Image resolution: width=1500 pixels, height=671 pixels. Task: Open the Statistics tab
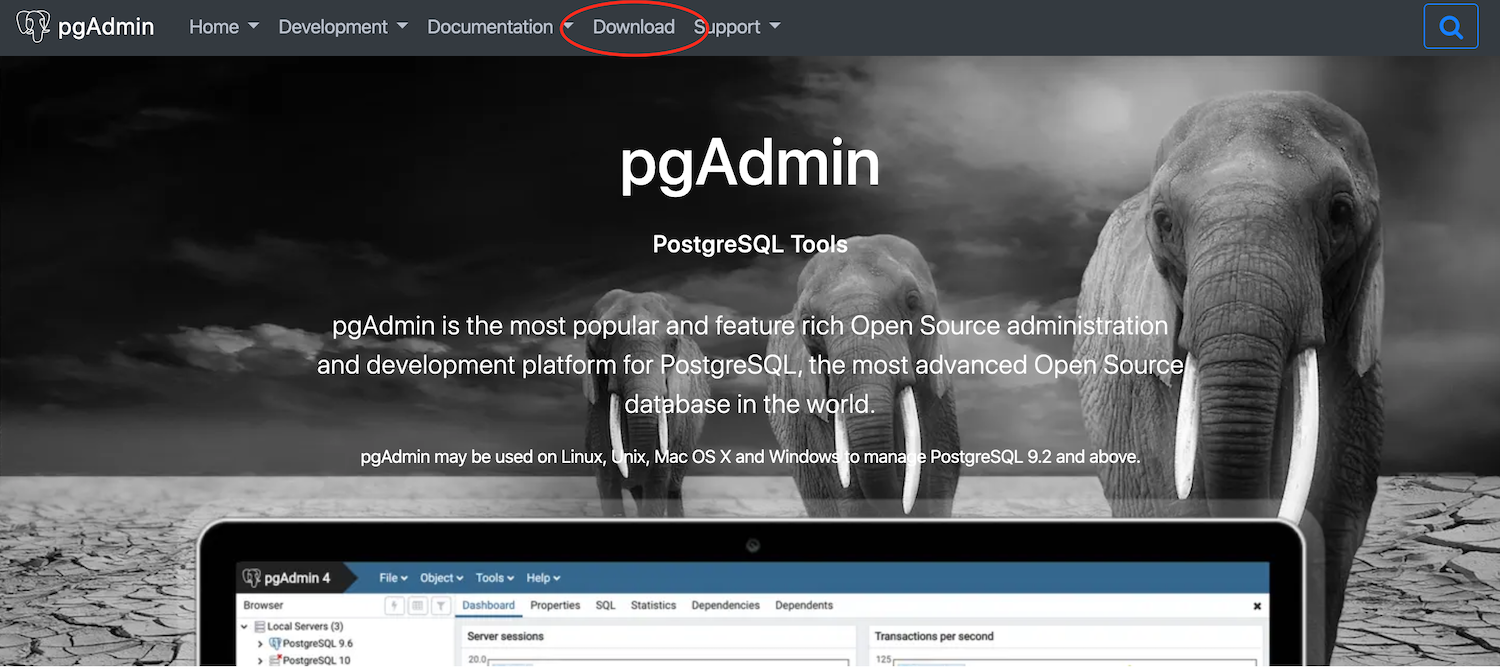pyautogui.click(x=653, y=605)
